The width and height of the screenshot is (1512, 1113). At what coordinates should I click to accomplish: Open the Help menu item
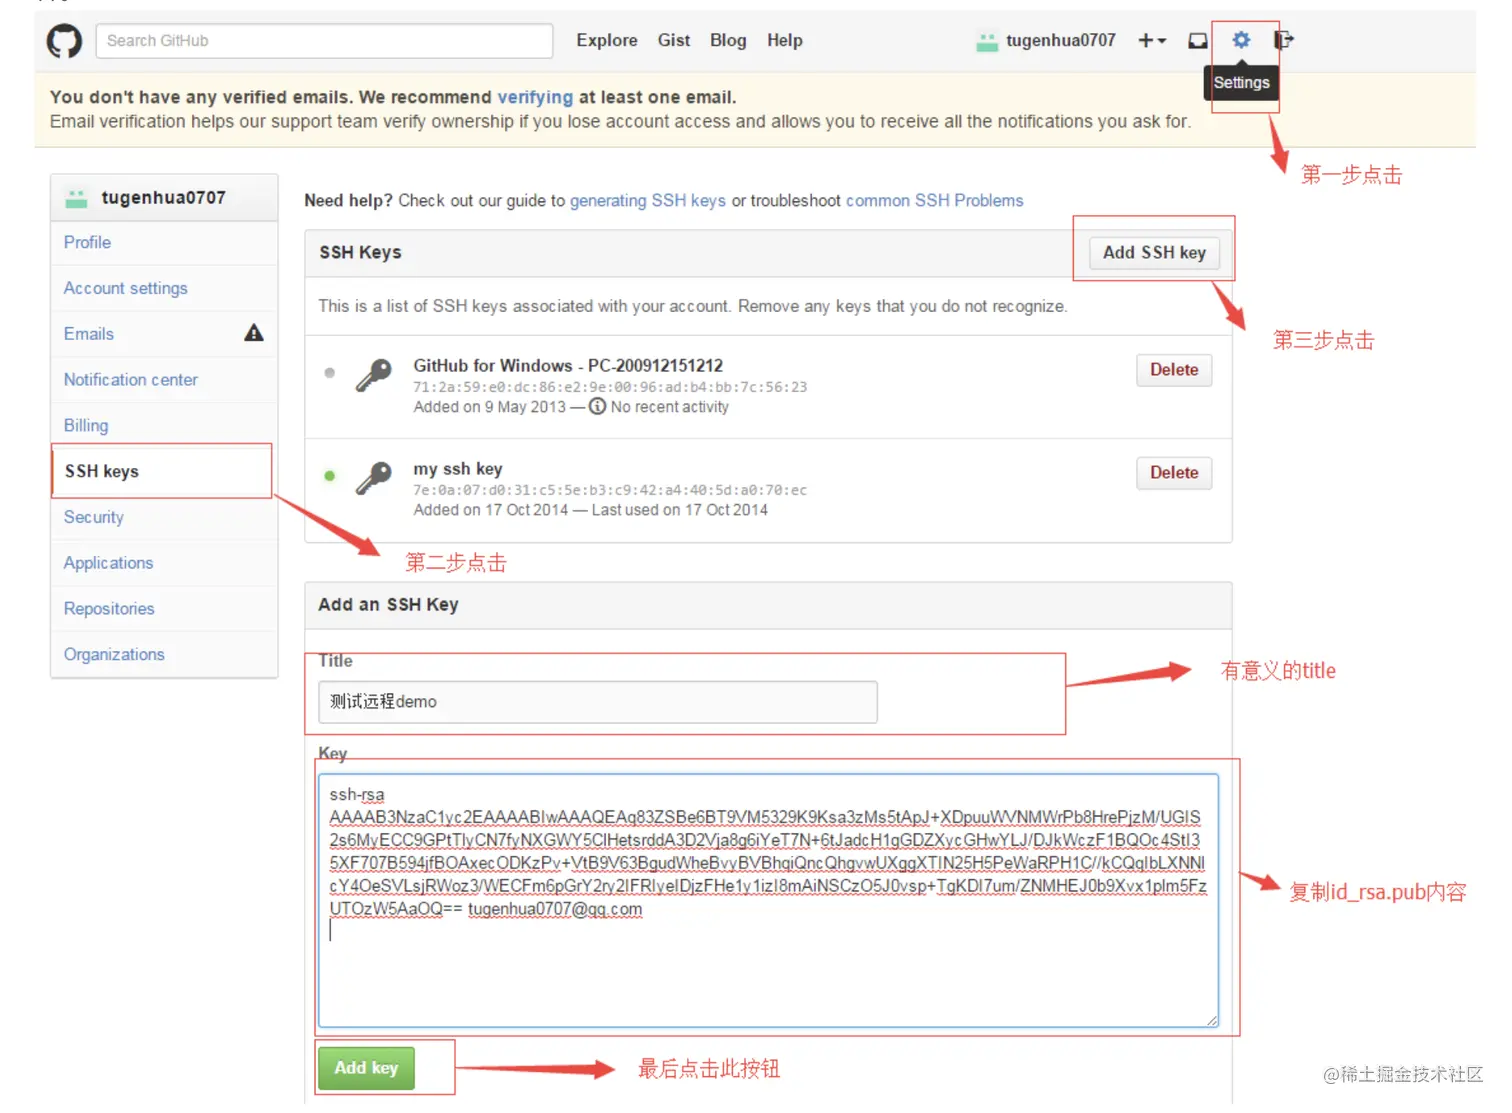point(785,40)
